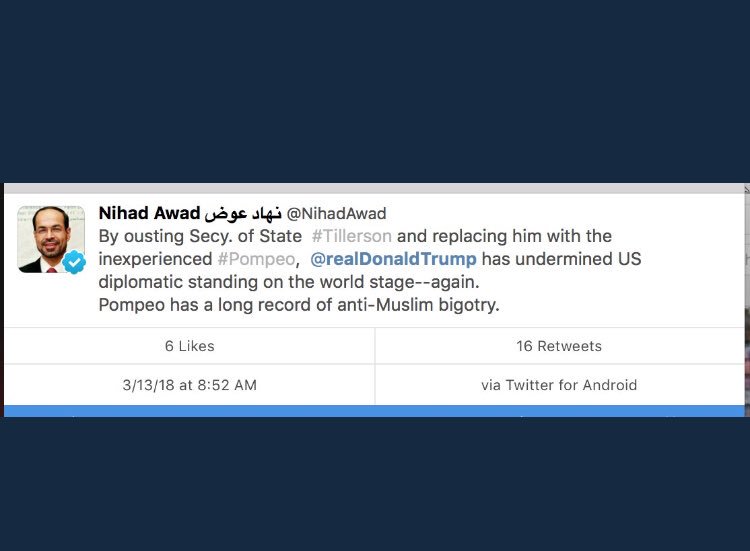Screen dimensions: 750x551
Task: Click the scroll arrow at top-right corner
Action: pyautogui.click(x=746, y=188)
